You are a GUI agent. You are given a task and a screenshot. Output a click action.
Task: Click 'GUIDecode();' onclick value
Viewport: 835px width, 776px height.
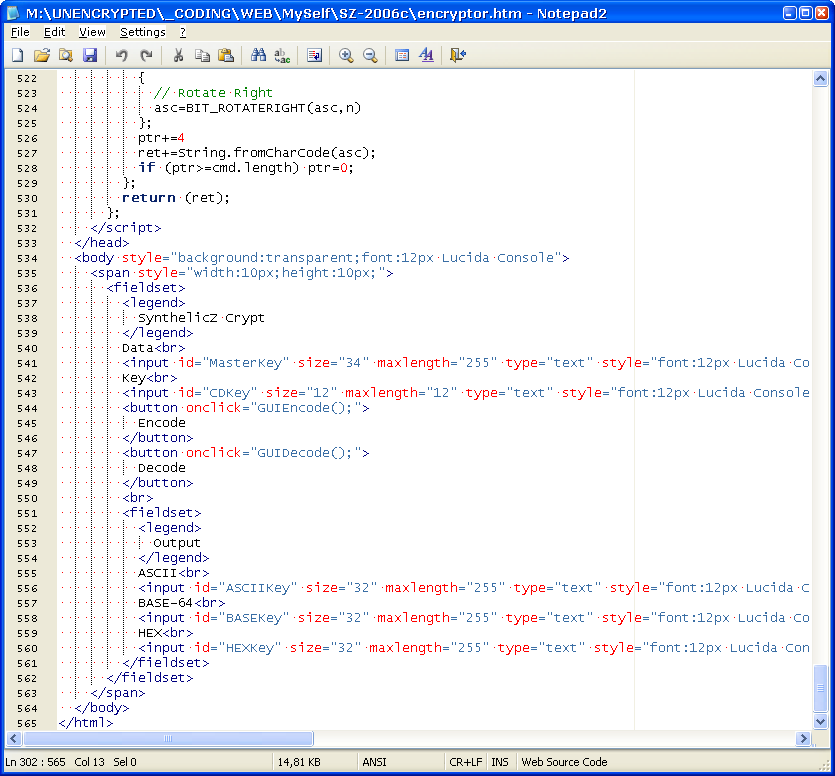tap(305, 453)
